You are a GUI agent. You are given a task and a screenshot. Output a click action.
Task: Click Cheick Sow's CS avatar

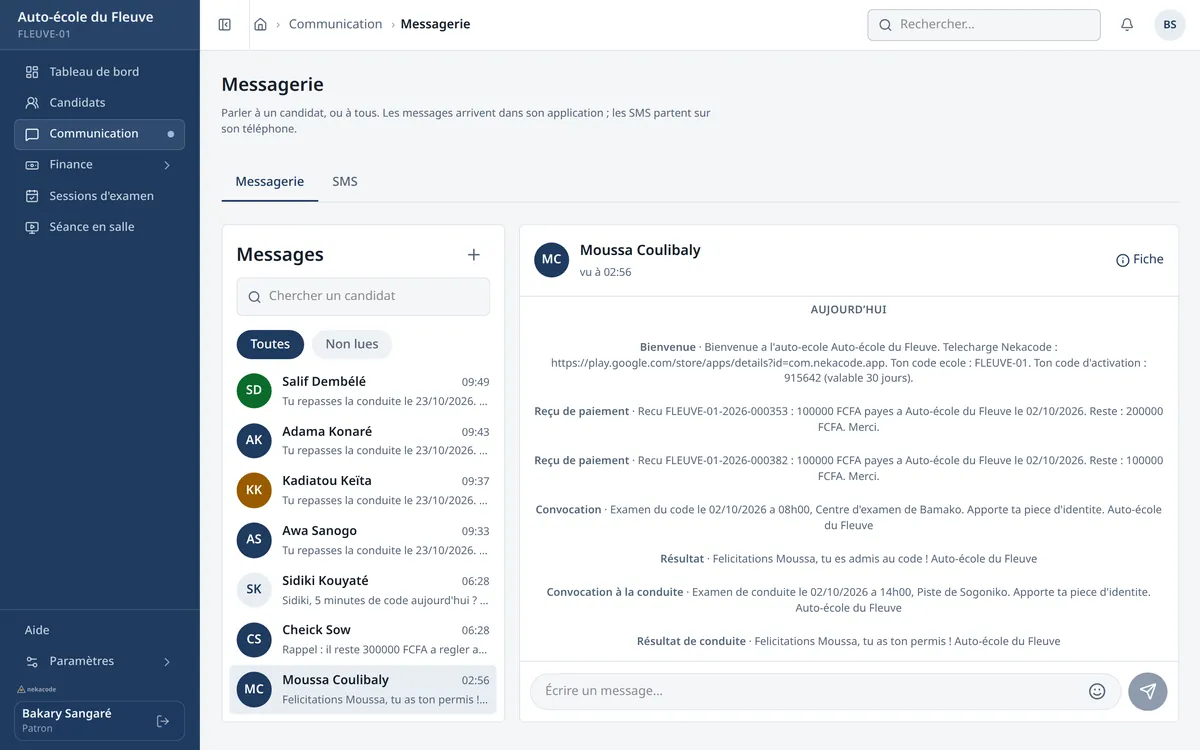tap(254, 639)
